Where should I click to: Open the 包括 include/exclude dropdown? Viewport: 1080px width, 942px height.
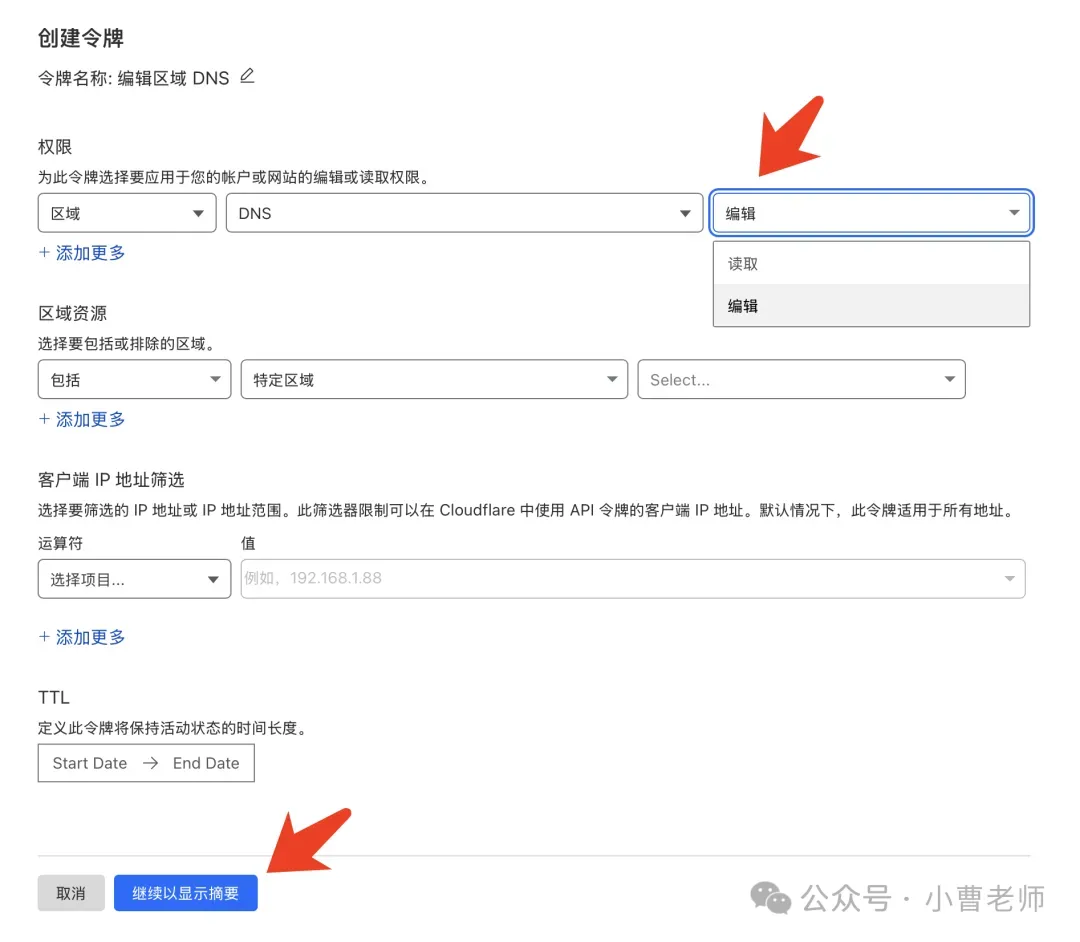click(134, 380)
